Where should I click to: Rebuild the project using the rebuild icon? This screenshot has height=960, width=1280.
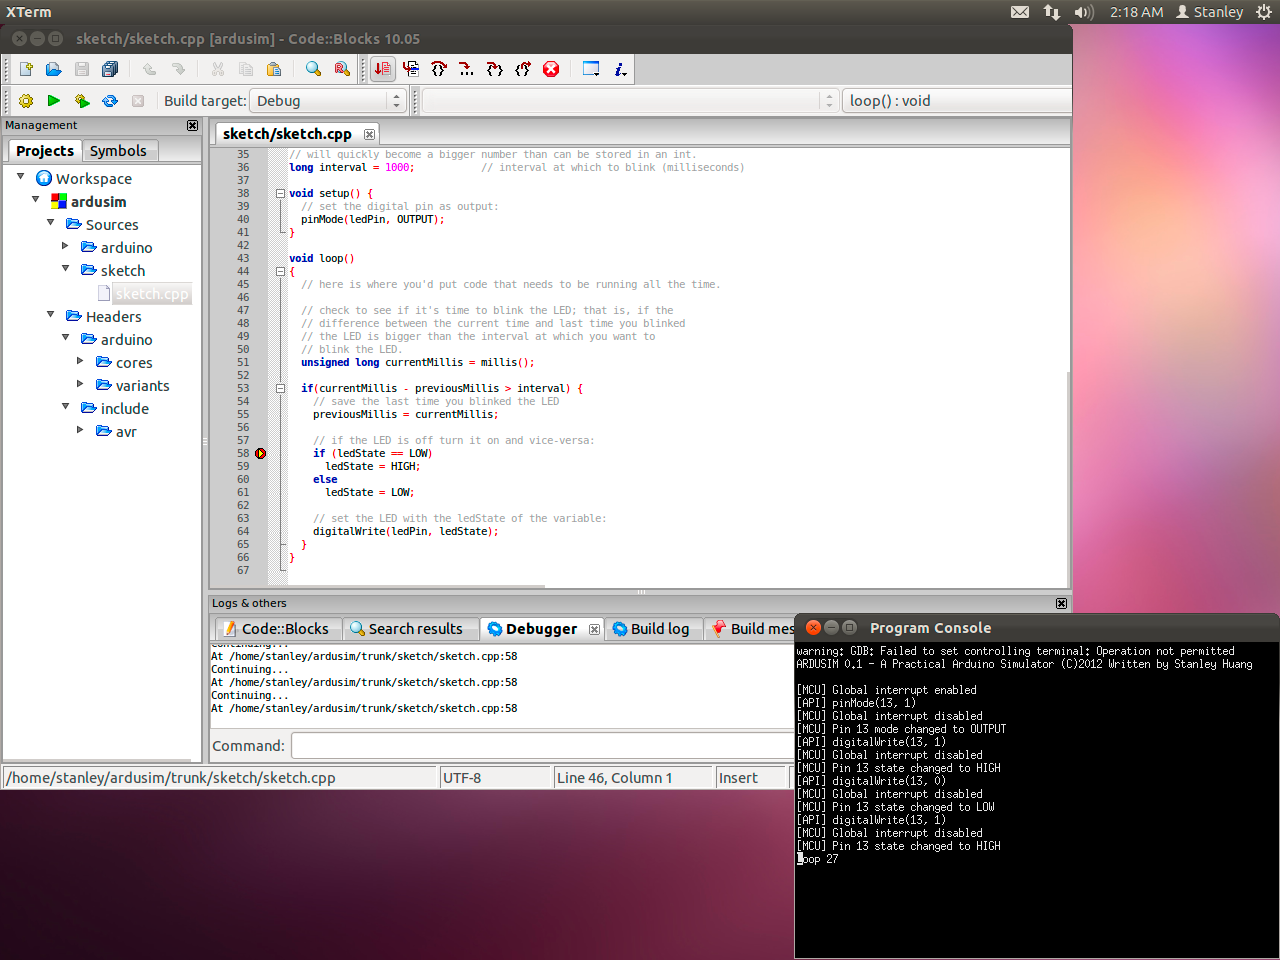109,100
